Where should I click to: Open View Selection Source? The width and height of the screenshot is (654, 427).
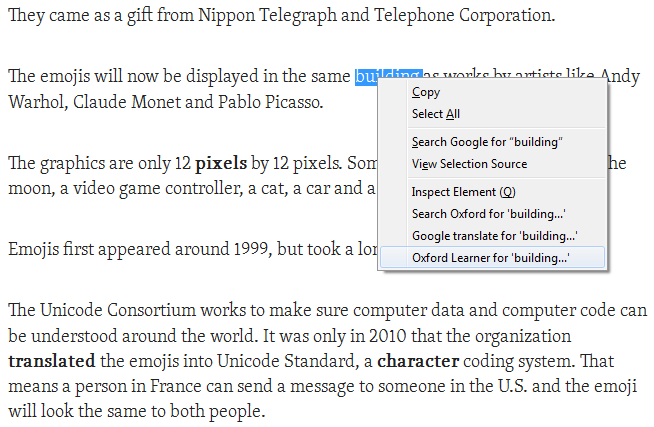point(492,164)
